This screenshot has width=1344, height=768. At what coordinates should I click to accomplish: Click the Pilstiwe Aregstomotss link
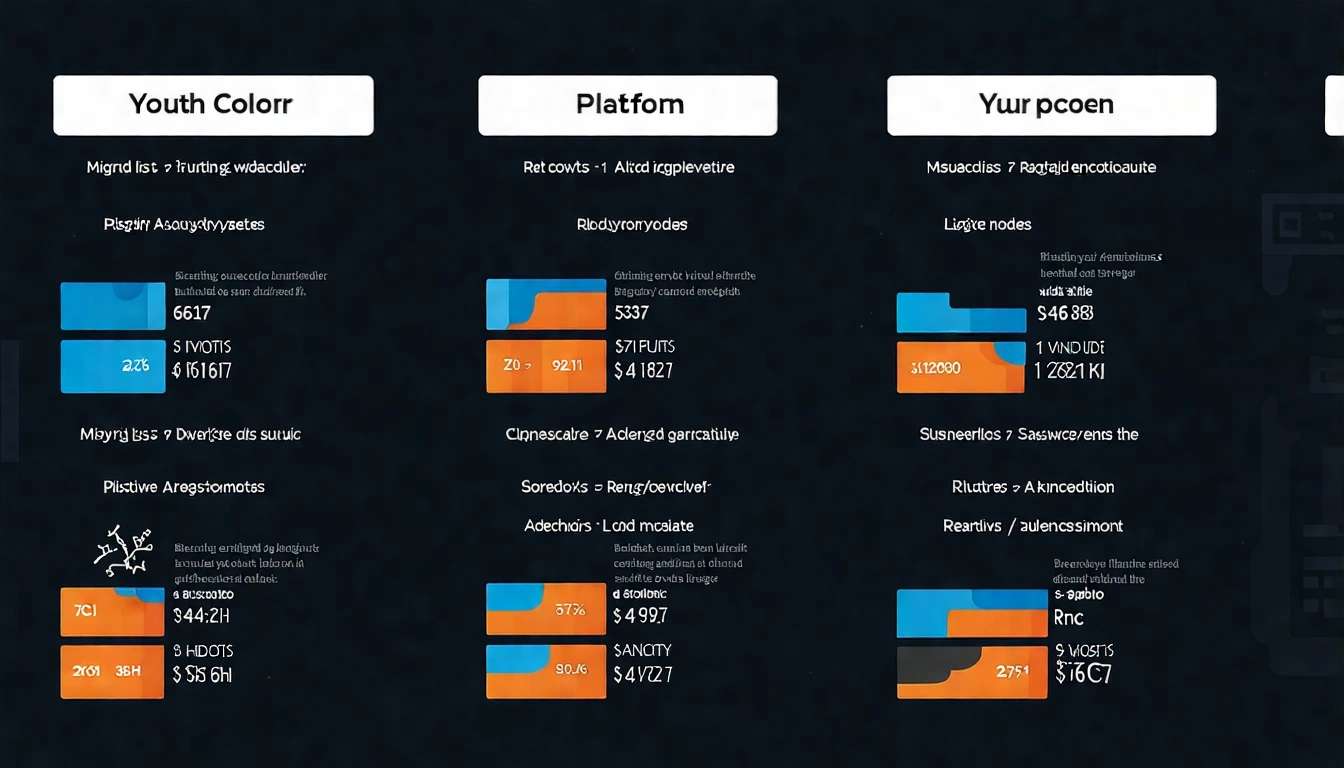[184, 487]
